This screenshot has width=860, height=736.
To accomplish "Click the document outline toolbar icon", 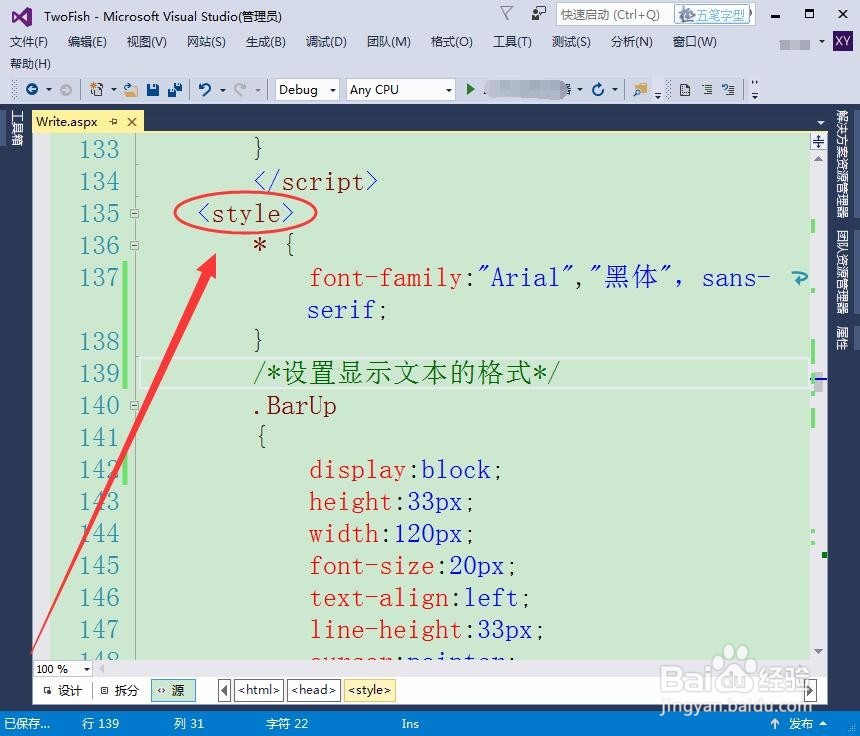I will coord(684,89).
